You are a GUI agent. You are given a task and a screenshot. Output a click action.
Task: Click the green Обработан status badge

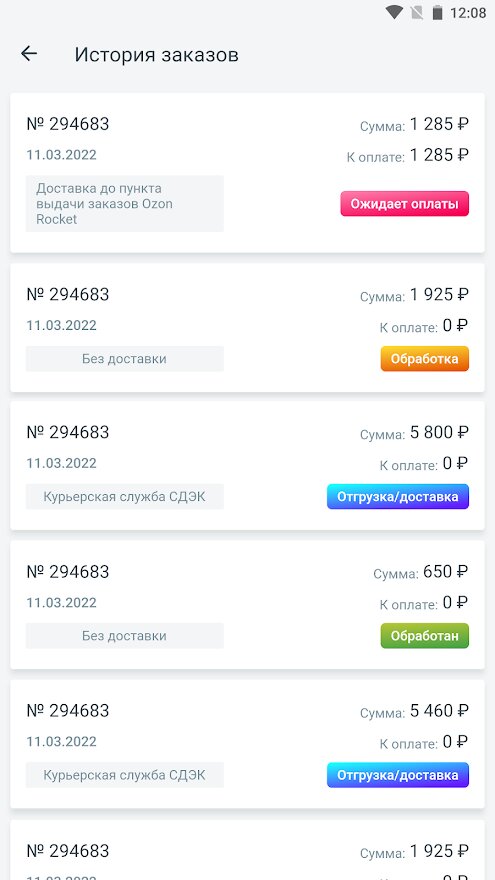coord(425,636)
